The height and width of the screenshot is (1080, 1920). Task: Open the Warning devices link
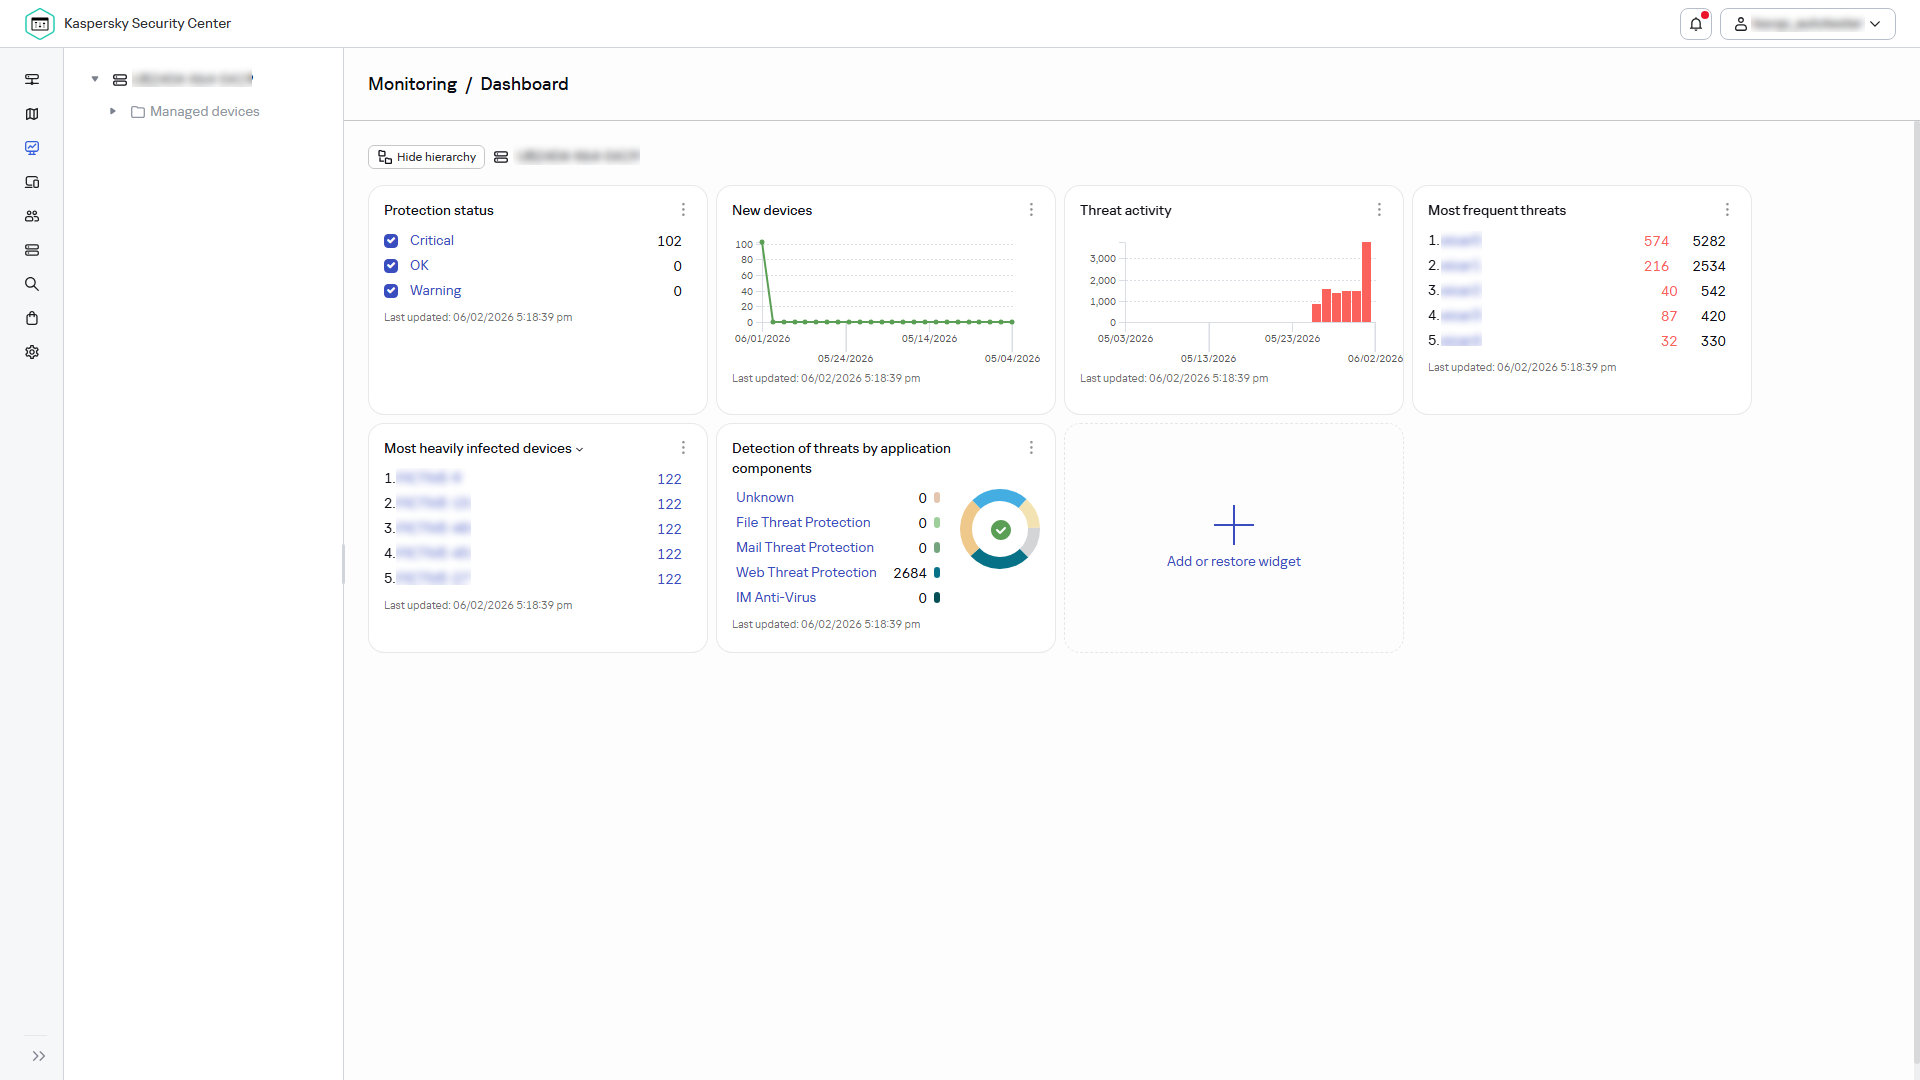(x=436, y=290)
